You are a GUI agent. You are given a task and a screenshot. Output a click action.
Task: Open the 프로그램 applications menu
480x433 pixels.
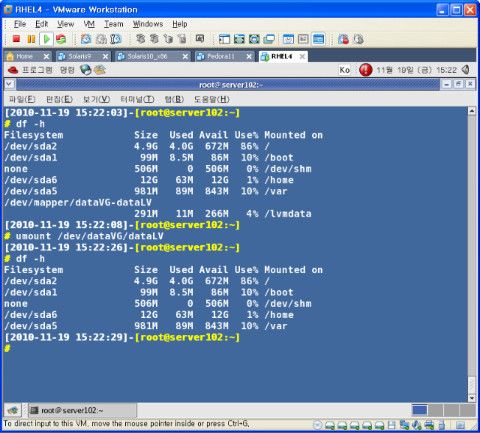37,70
